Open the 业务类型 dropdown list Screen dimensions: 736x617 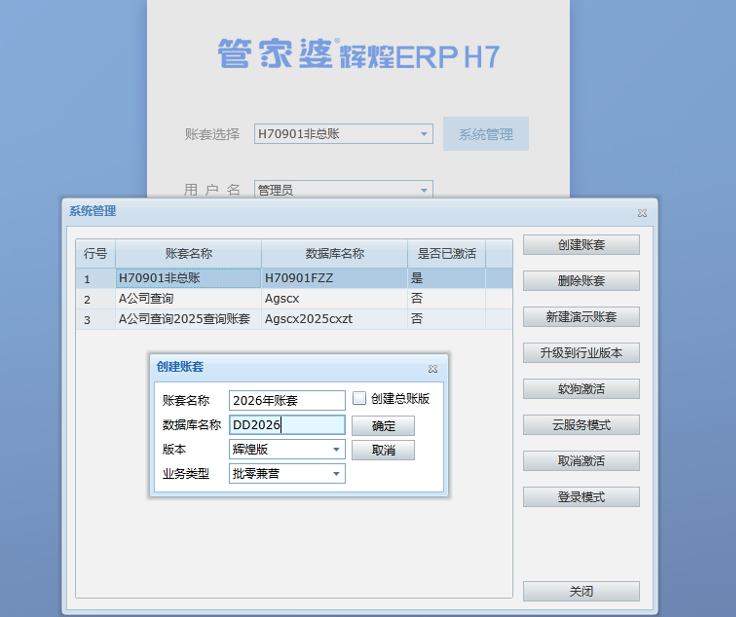[336, 474]
